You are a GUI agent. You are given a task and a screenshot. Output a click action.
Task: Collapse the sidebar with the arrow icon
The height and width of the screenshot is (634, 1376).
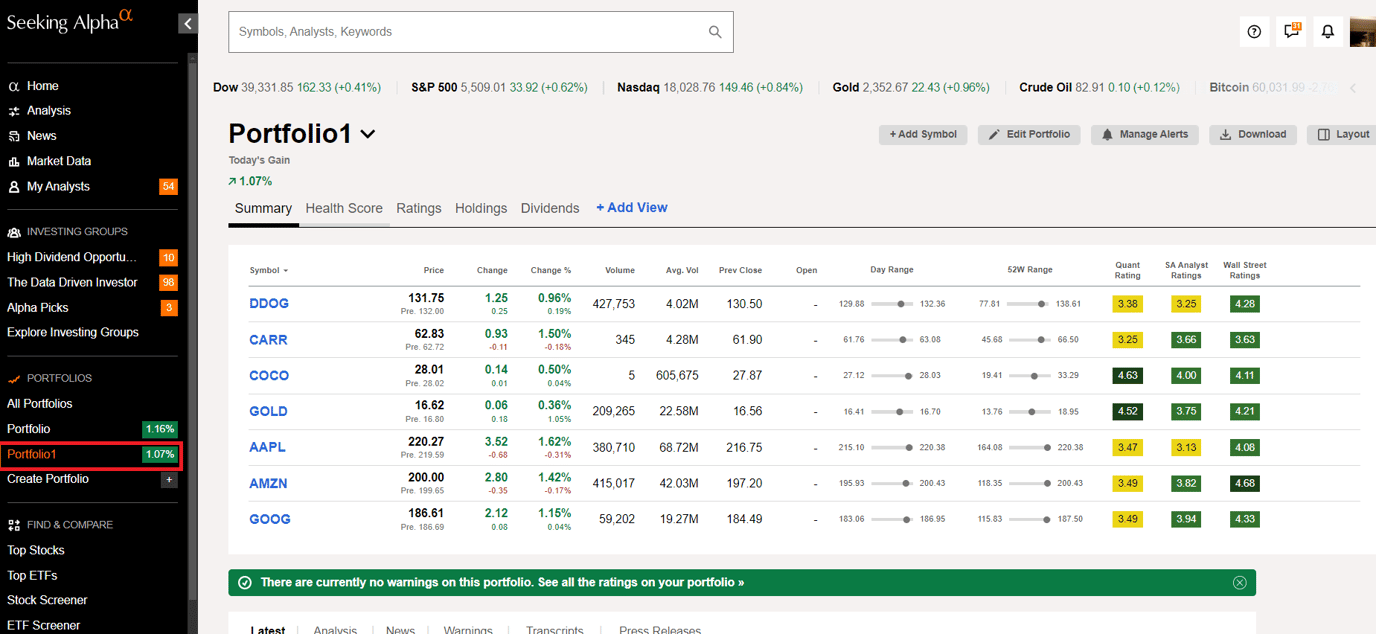(188, 24)
